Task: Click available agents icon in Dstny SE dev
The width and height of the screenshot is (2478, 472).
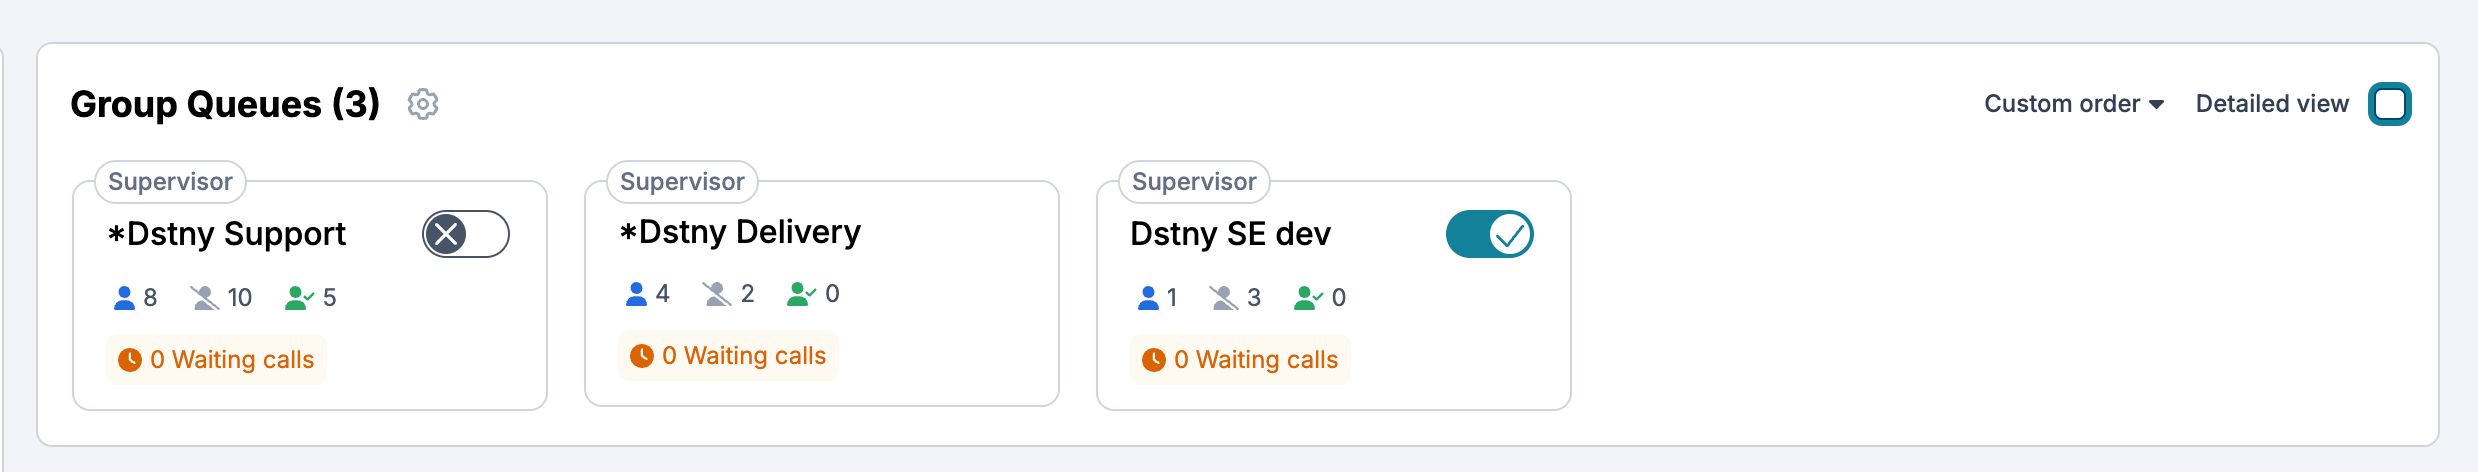Action: (x=1308, y=298)
